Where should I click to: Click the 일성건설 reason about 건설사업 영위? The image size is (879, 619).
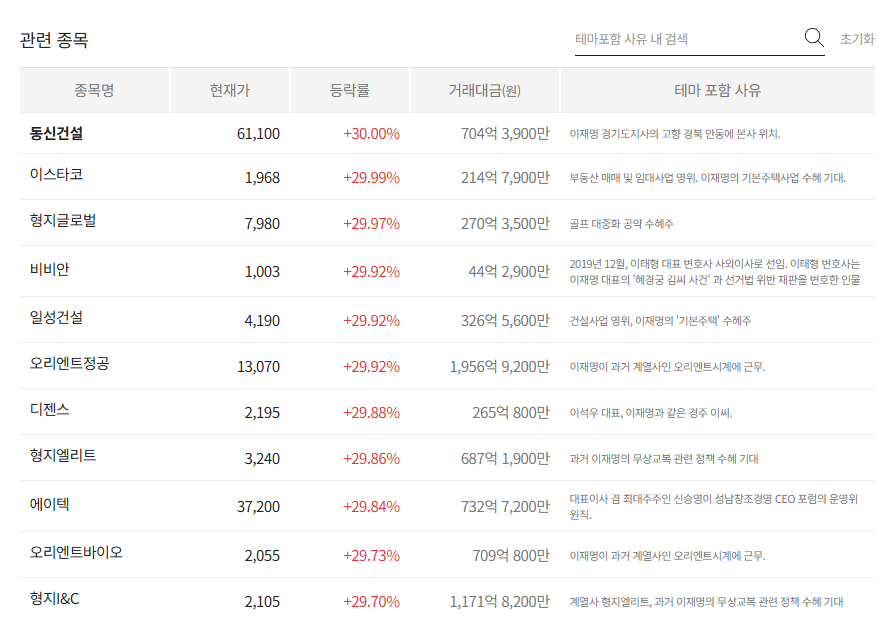(660, 321)
